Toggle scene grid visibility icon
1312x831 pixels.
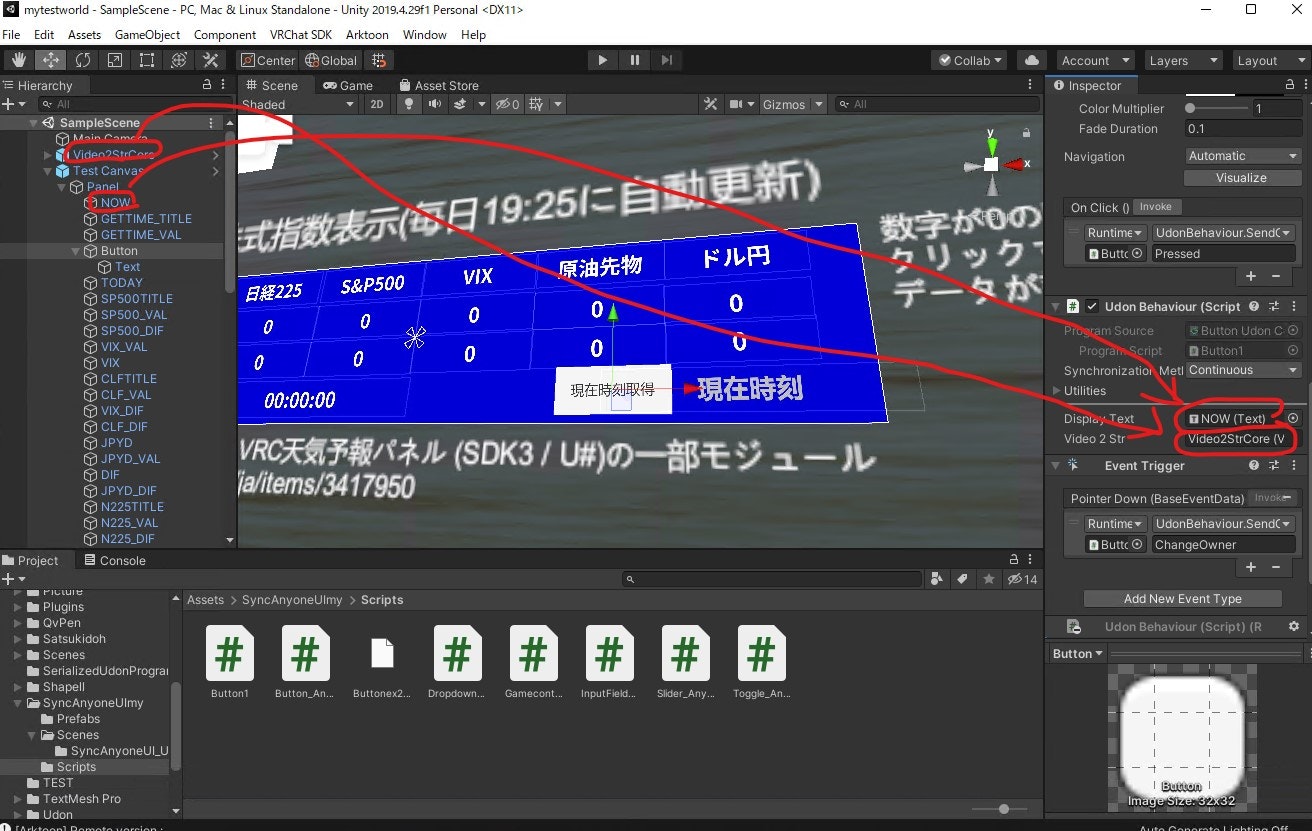537,104
